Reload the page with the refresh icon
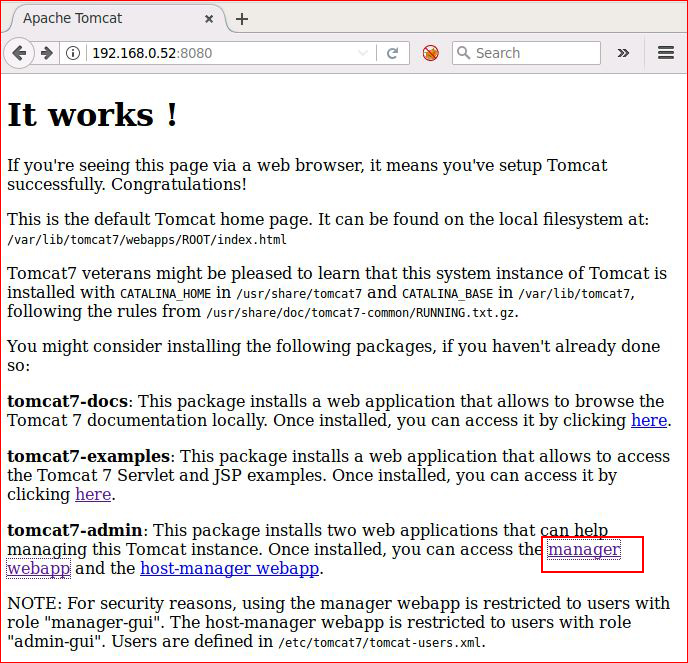Screen dimensions: 688x663 (392, 53)
